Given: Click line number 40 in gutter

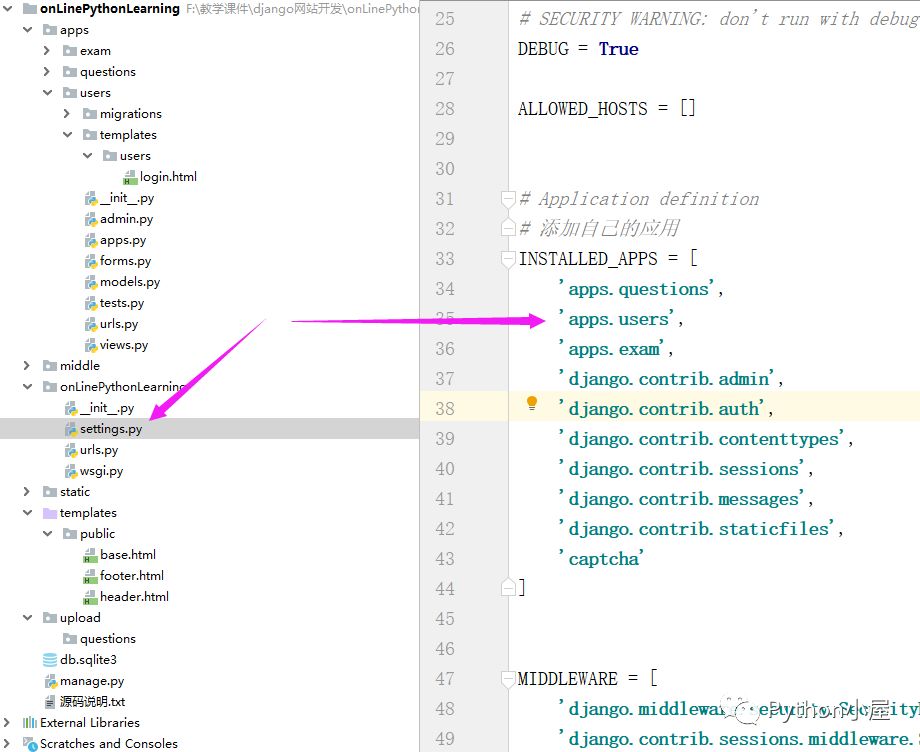Looking at the screenshot, I should click(x=445, y=469).
